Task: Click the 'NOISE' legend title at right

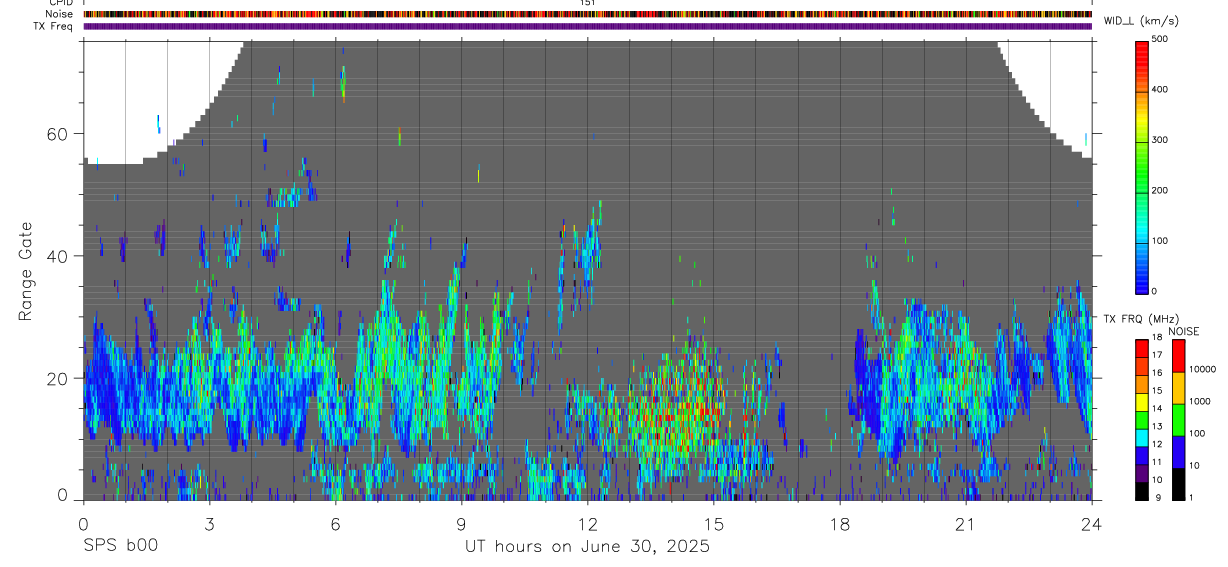Action: pos(1184,332)
